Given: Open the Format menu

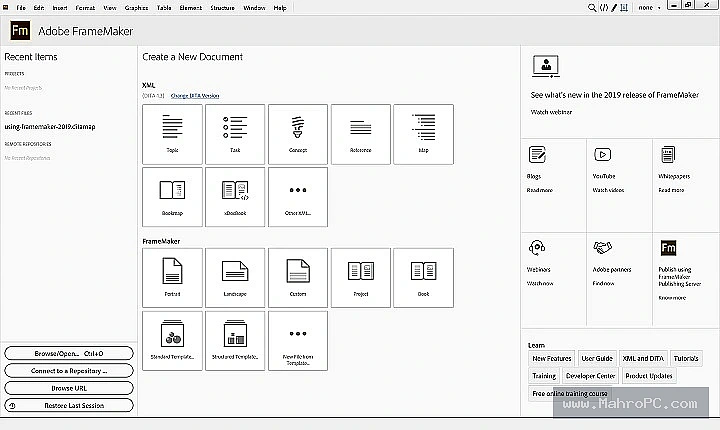Looking at the screenshot, I should (85, 8).
